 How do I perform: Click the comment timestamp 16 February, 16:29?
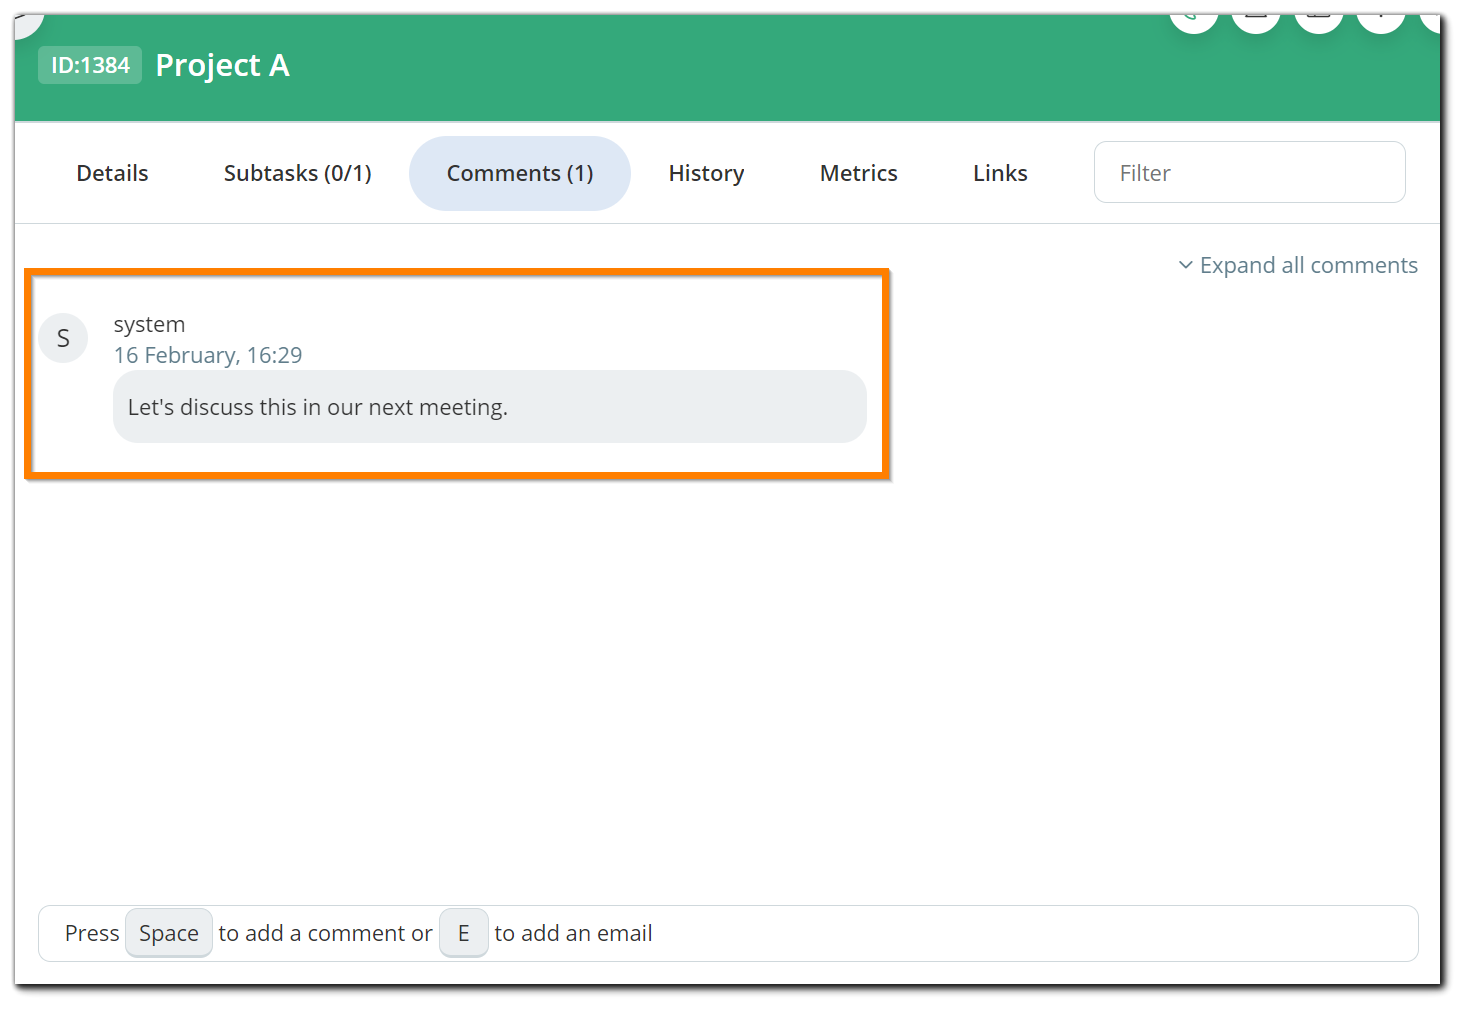208,355
